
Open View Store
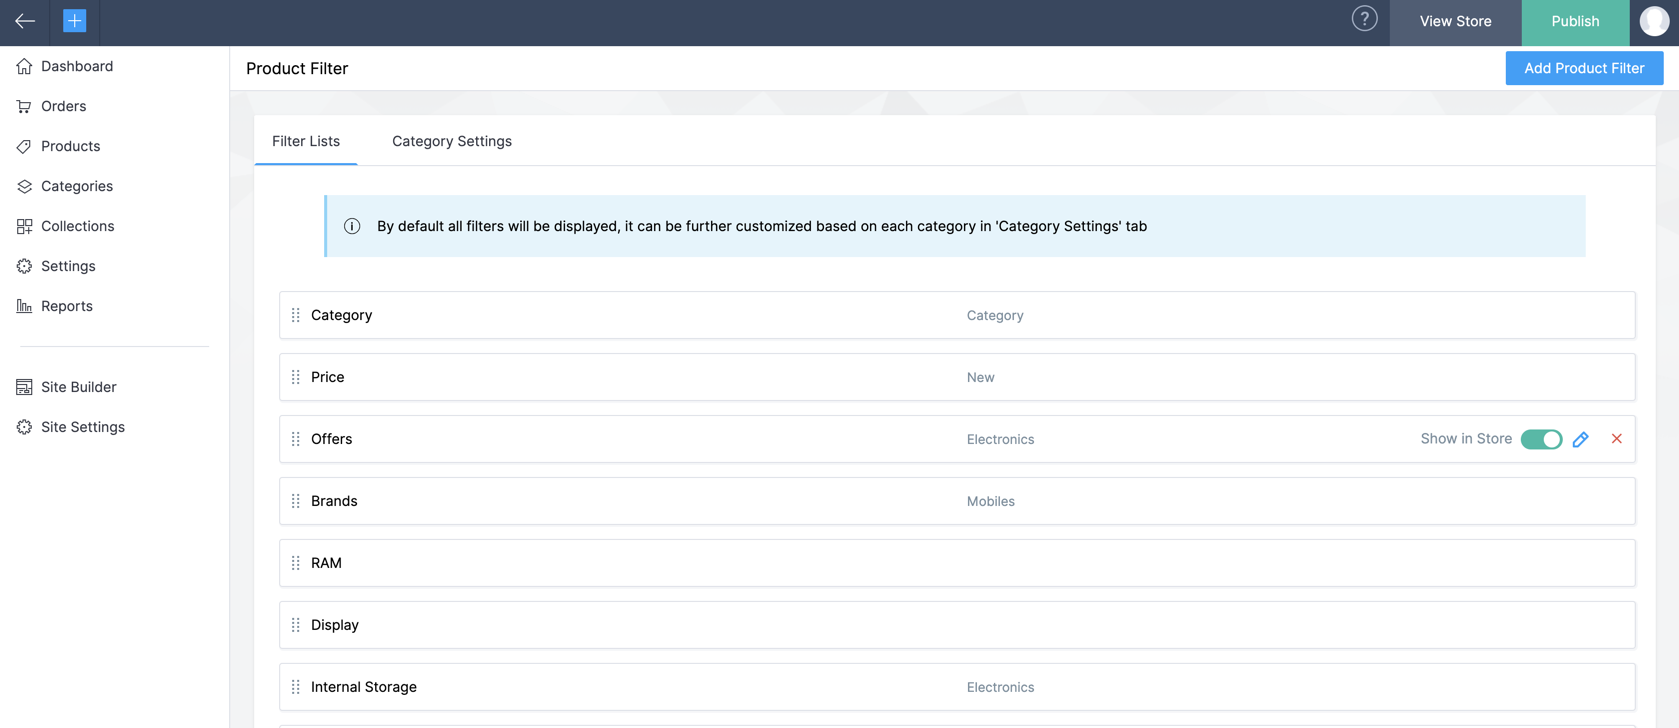1455,21
